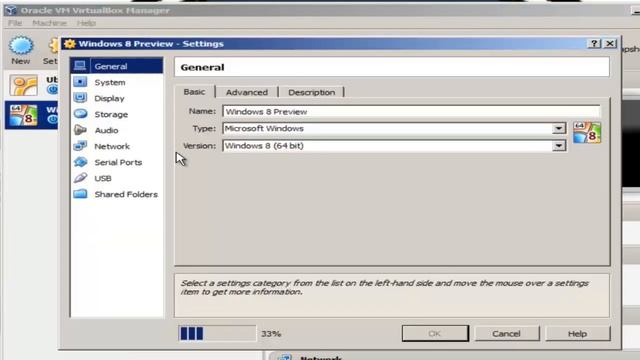Click the Ubuntu VM icon in VirtualBox Manager list
The height and width of the screenshot is (360, 640).
point(24,85)
